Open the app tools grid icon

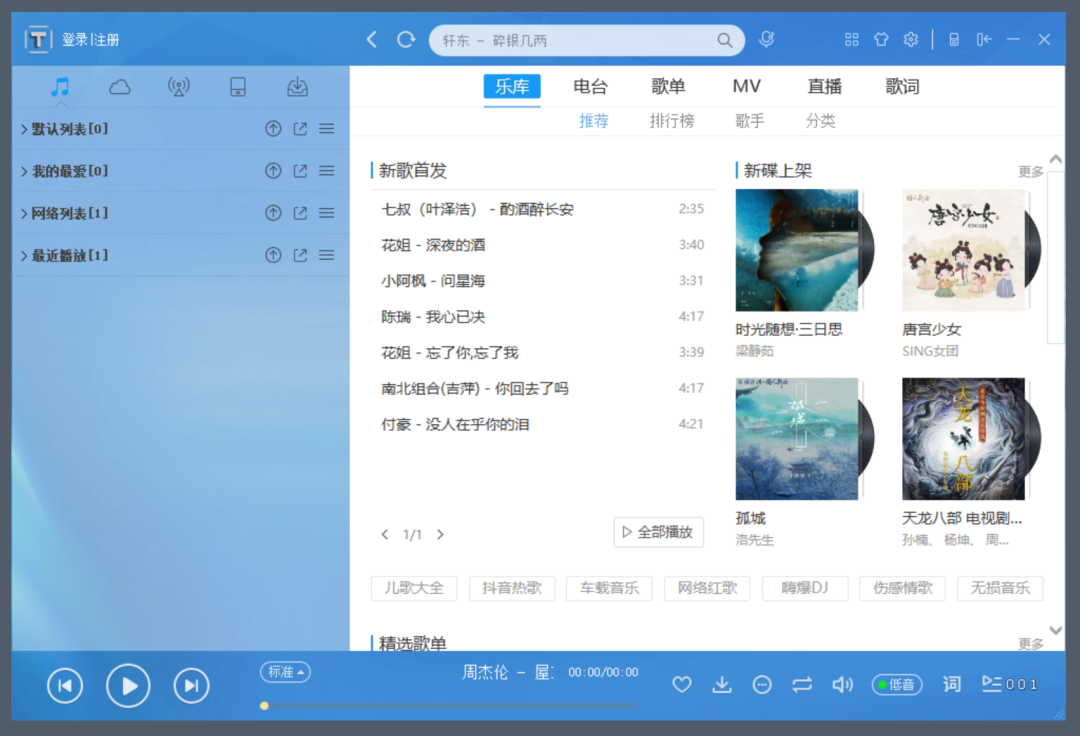(x=852, y=39)
